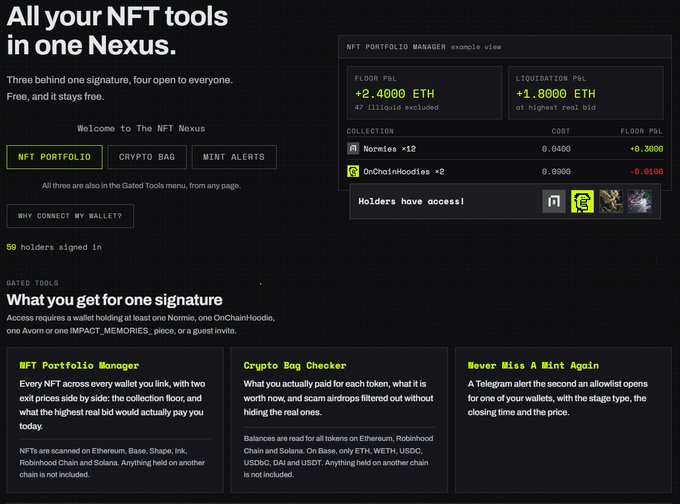
Task: Click the green OnChainHoodies avatar in holders banner
Action: (x=582, y=201)
